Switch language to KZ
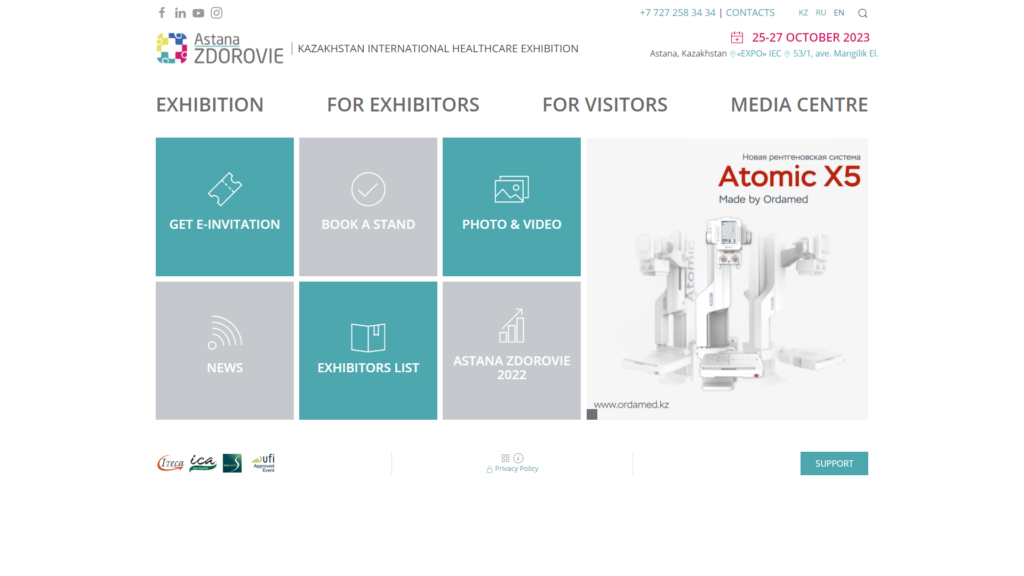 tap(803, 13)
